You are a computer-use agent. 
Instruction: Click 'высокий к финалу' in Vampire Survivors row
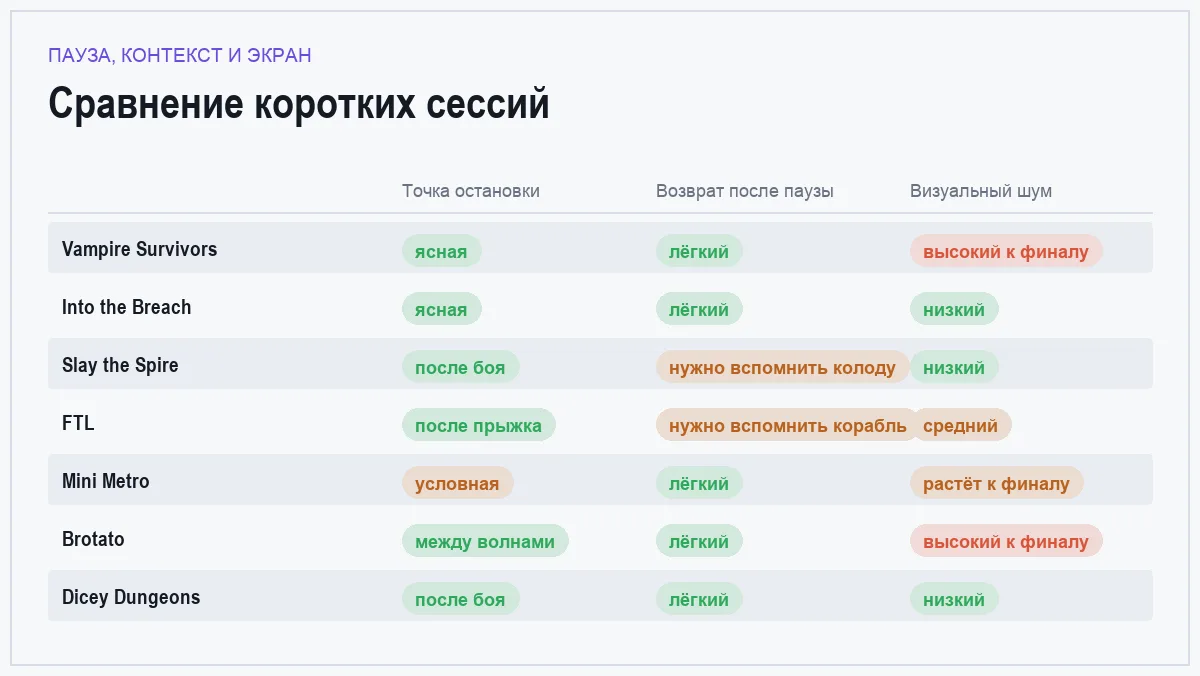click(x=1006, y=251)
